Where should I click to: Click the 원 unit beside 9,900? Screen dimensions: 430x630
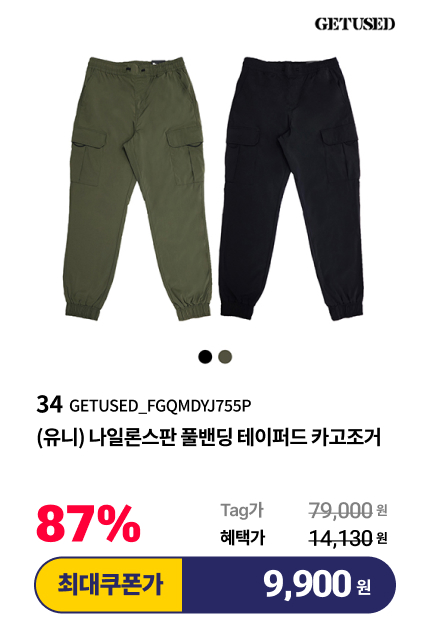(363, 587)
